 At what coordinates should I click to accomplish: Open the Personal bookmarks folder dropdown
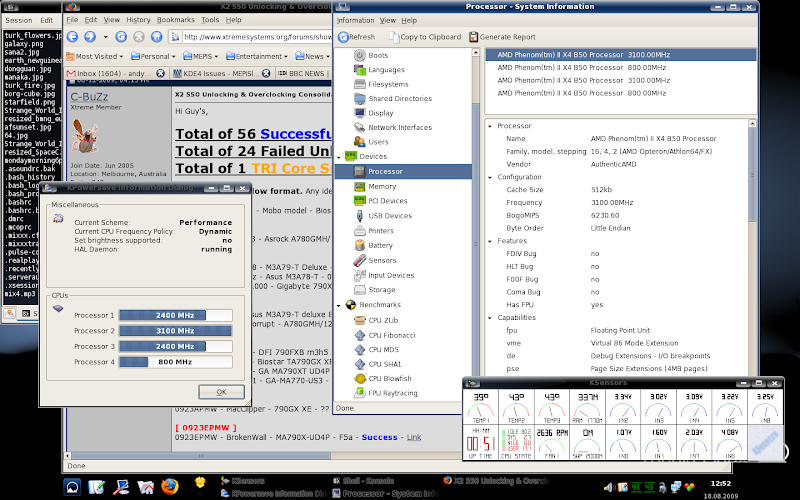153,56
